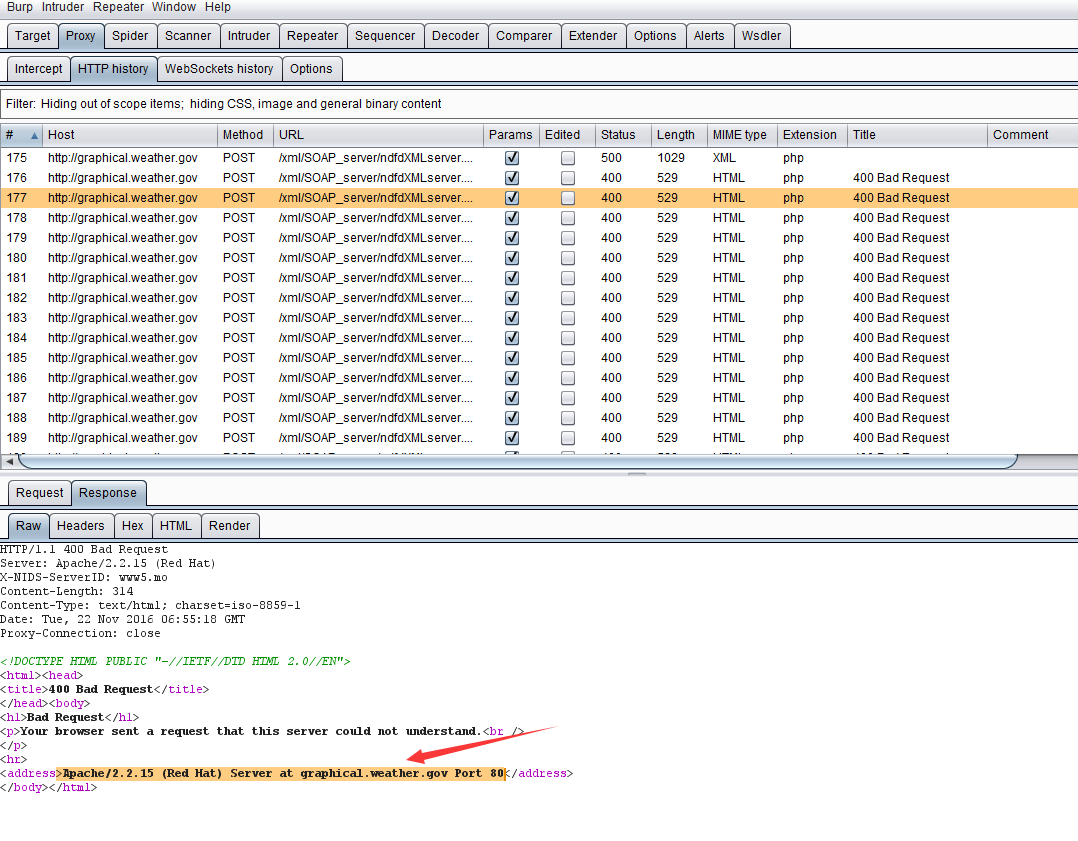Open the Decoder tool tab
This screenshot has width=1078, height=841.
(x=455, y=36)
